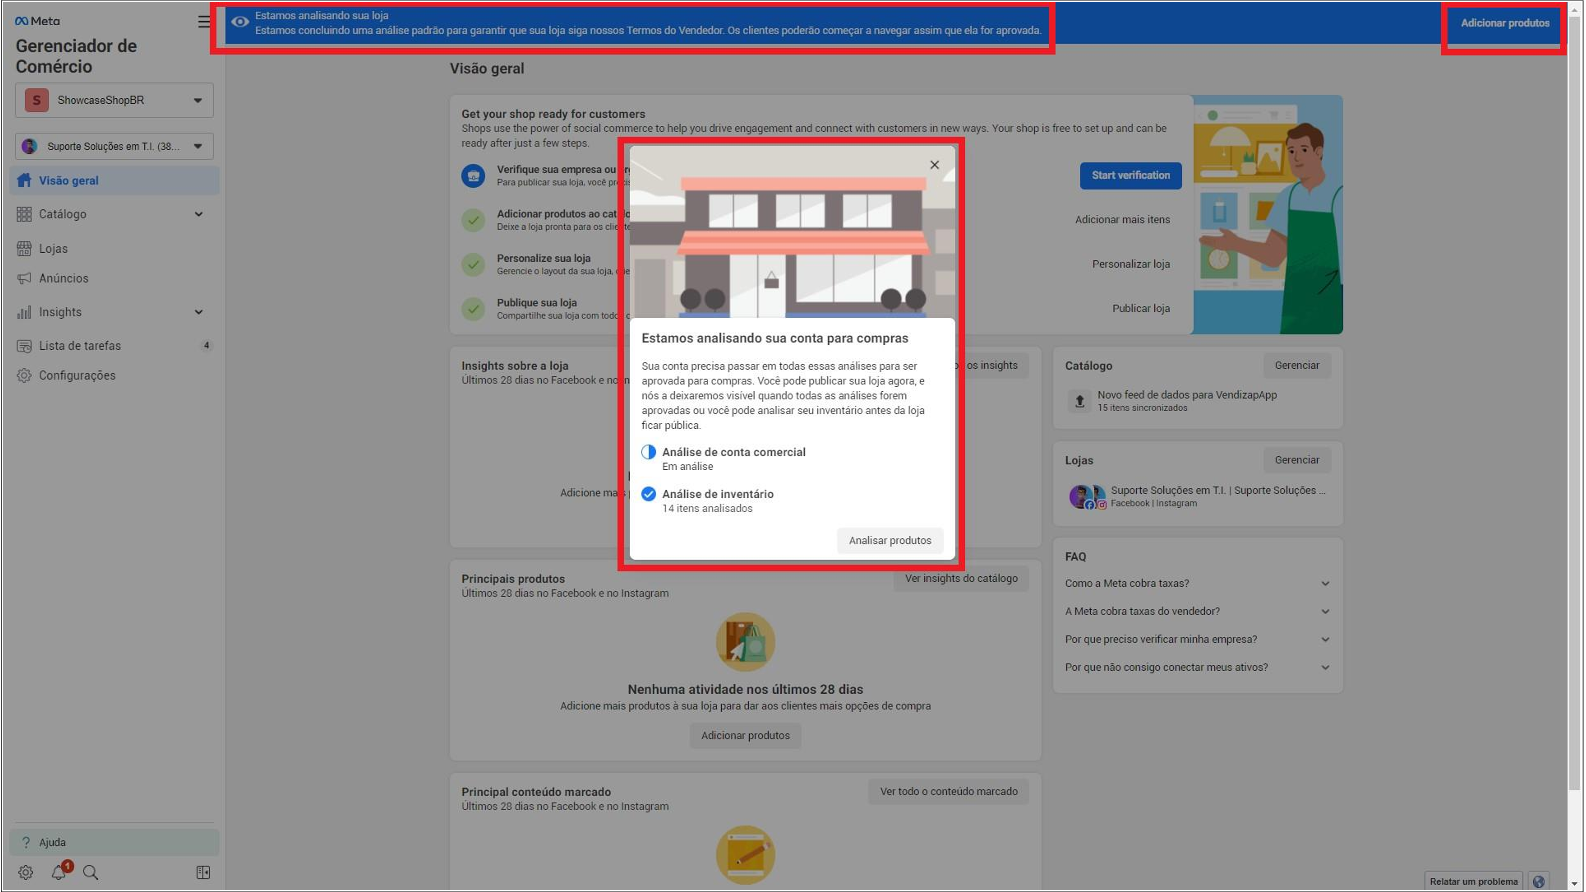
Task: Click the Personalize sua loja green checkmark
Action: pyautogui.click(x=473, y=264)
